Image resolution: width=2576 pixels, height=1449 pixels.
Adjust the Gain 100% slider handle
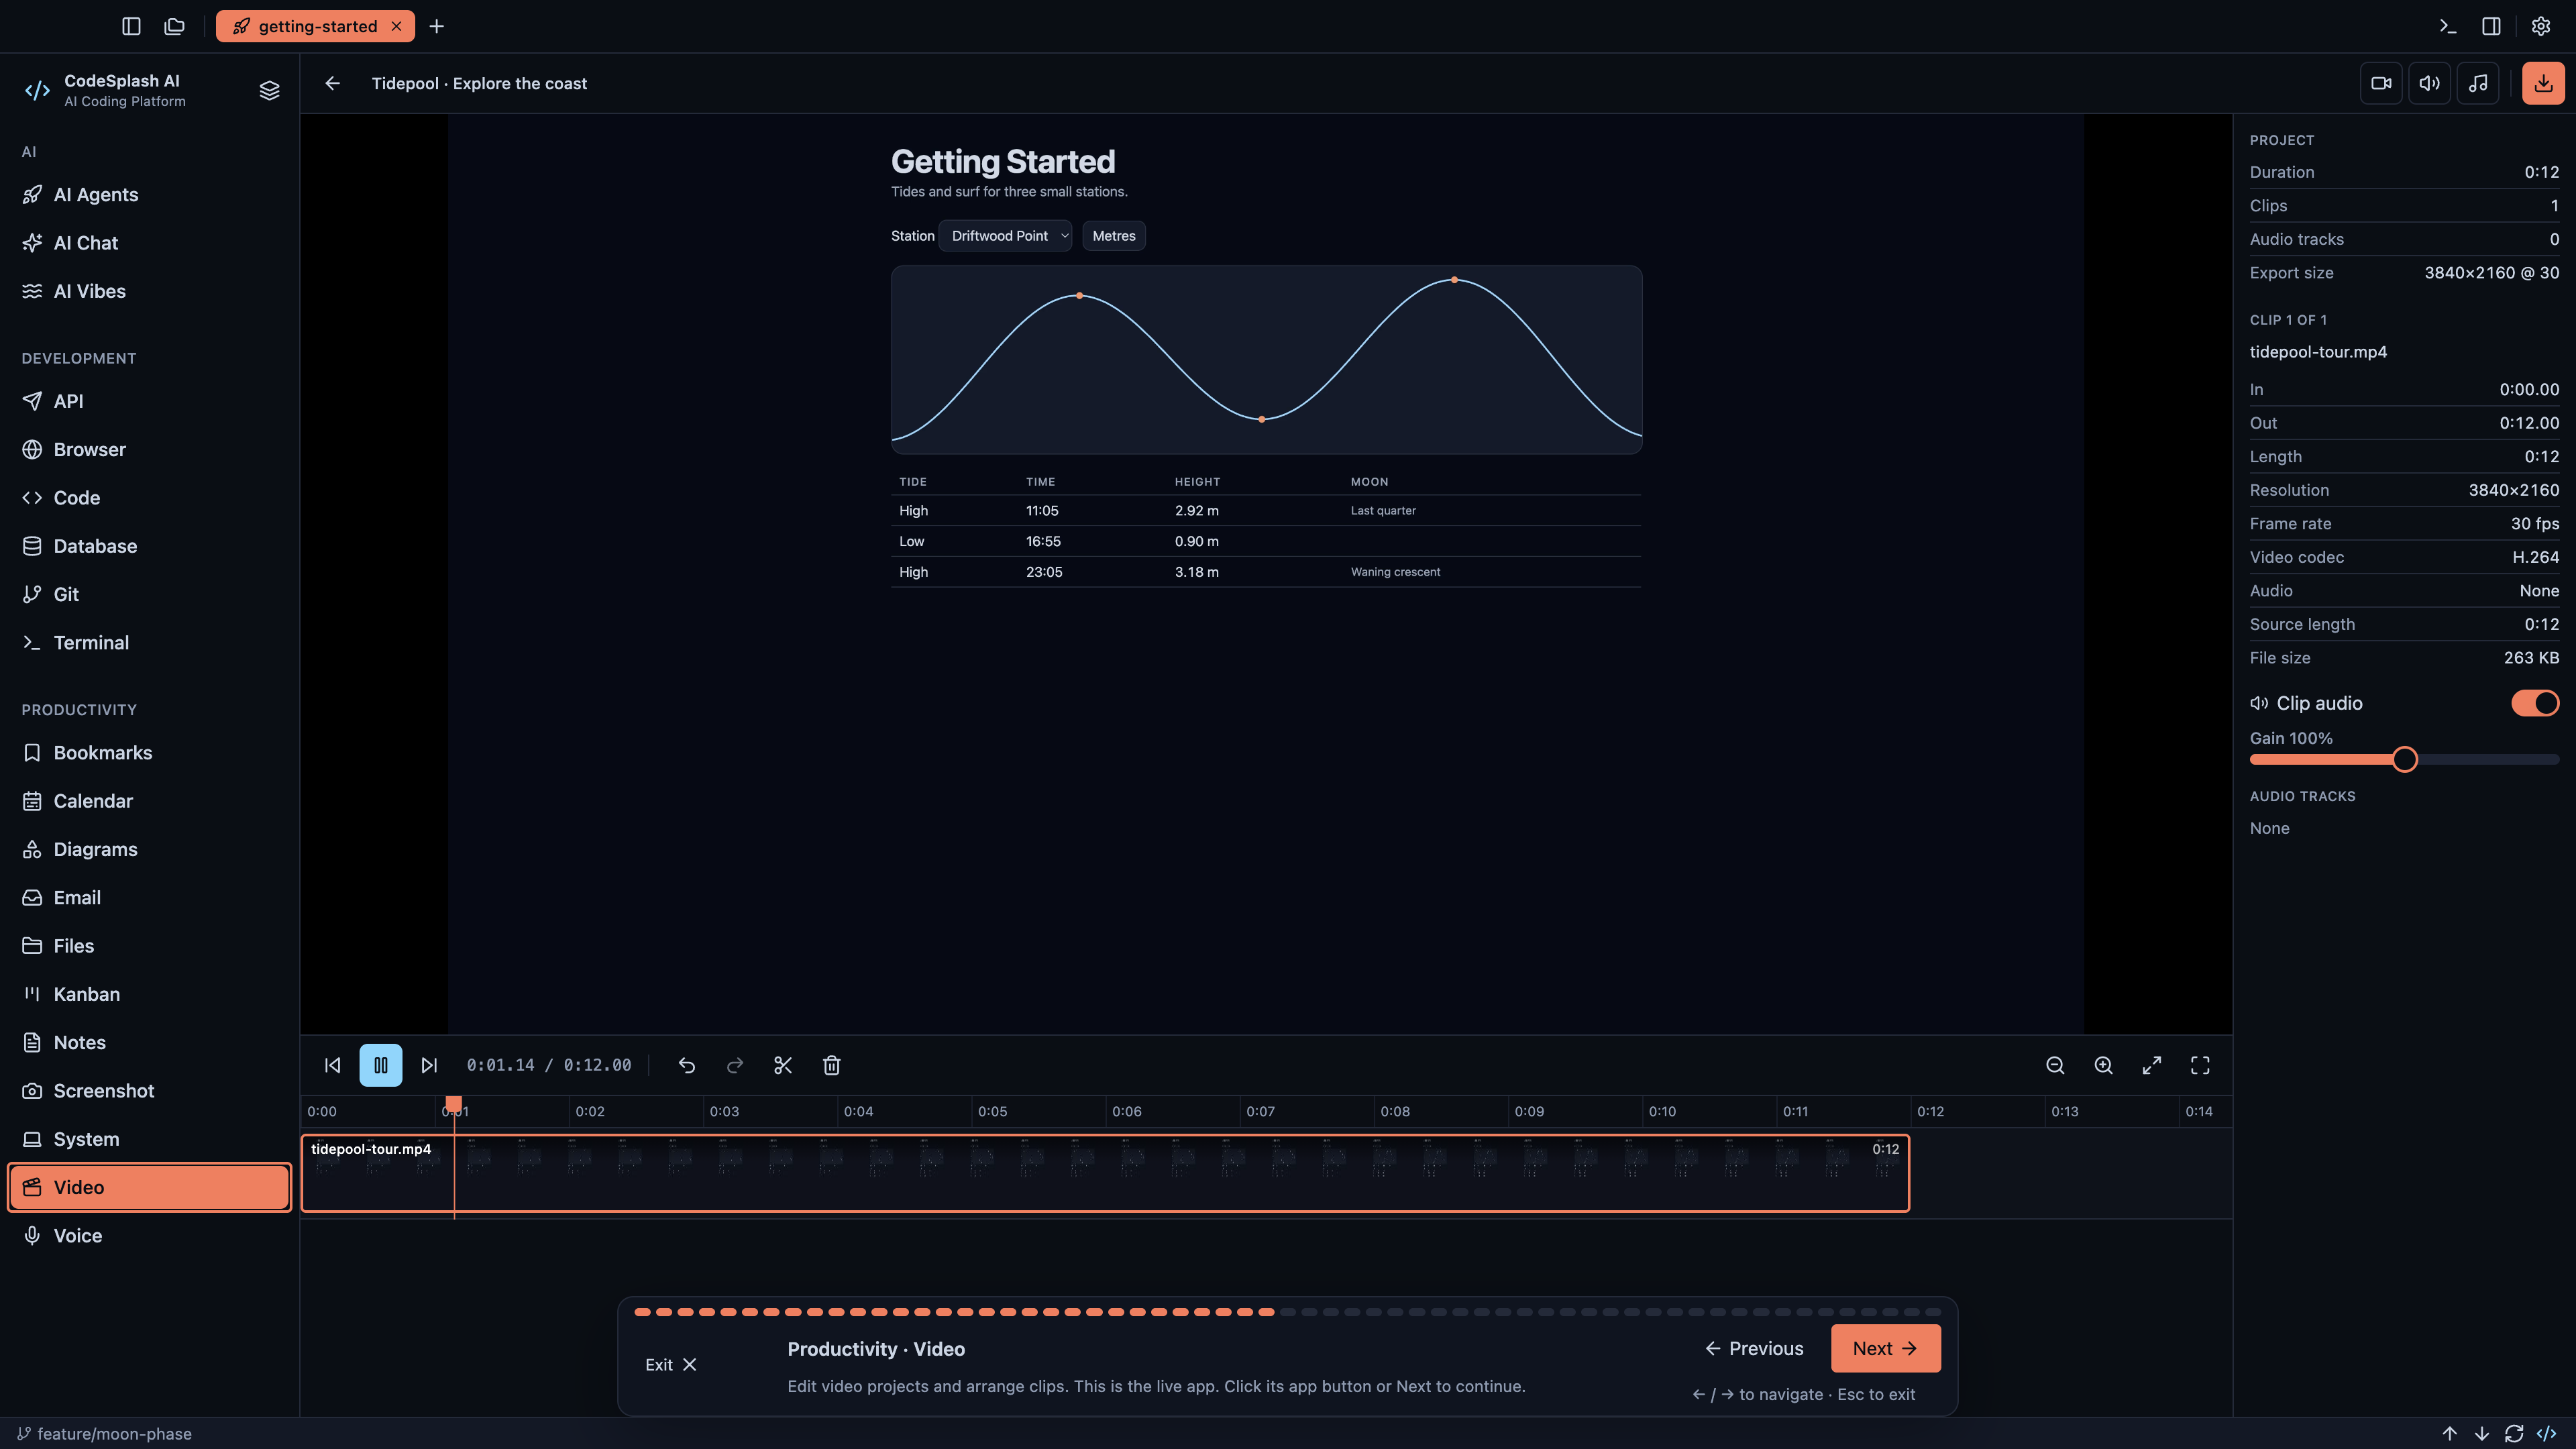pos(2405,760)
